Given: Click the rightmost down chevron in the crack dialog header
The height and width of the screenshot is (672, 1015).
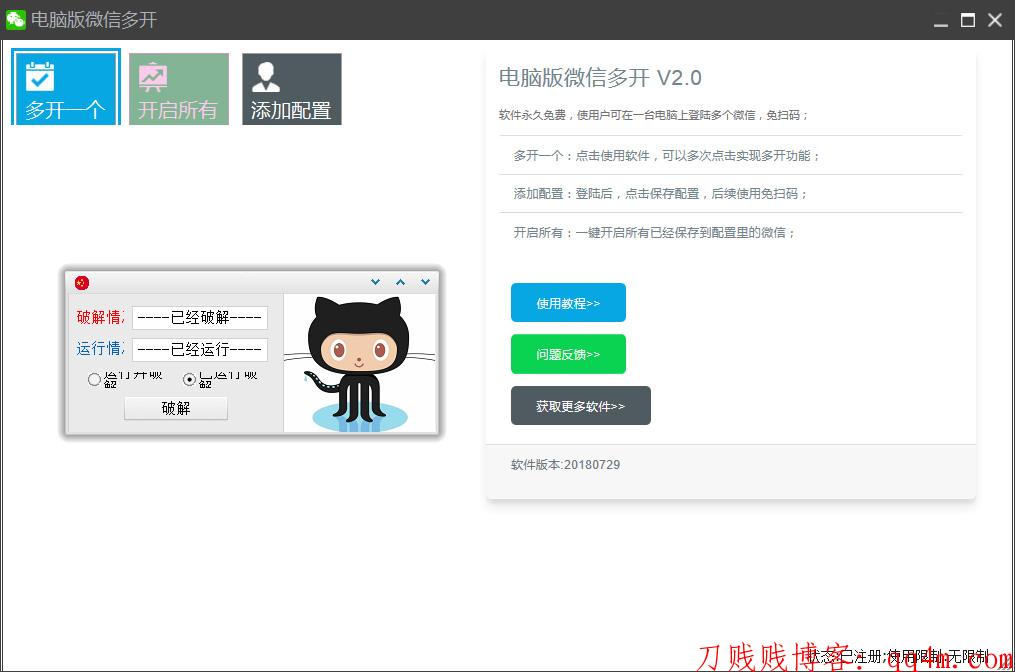Looking at the screenshot, I should click(425, 282).
